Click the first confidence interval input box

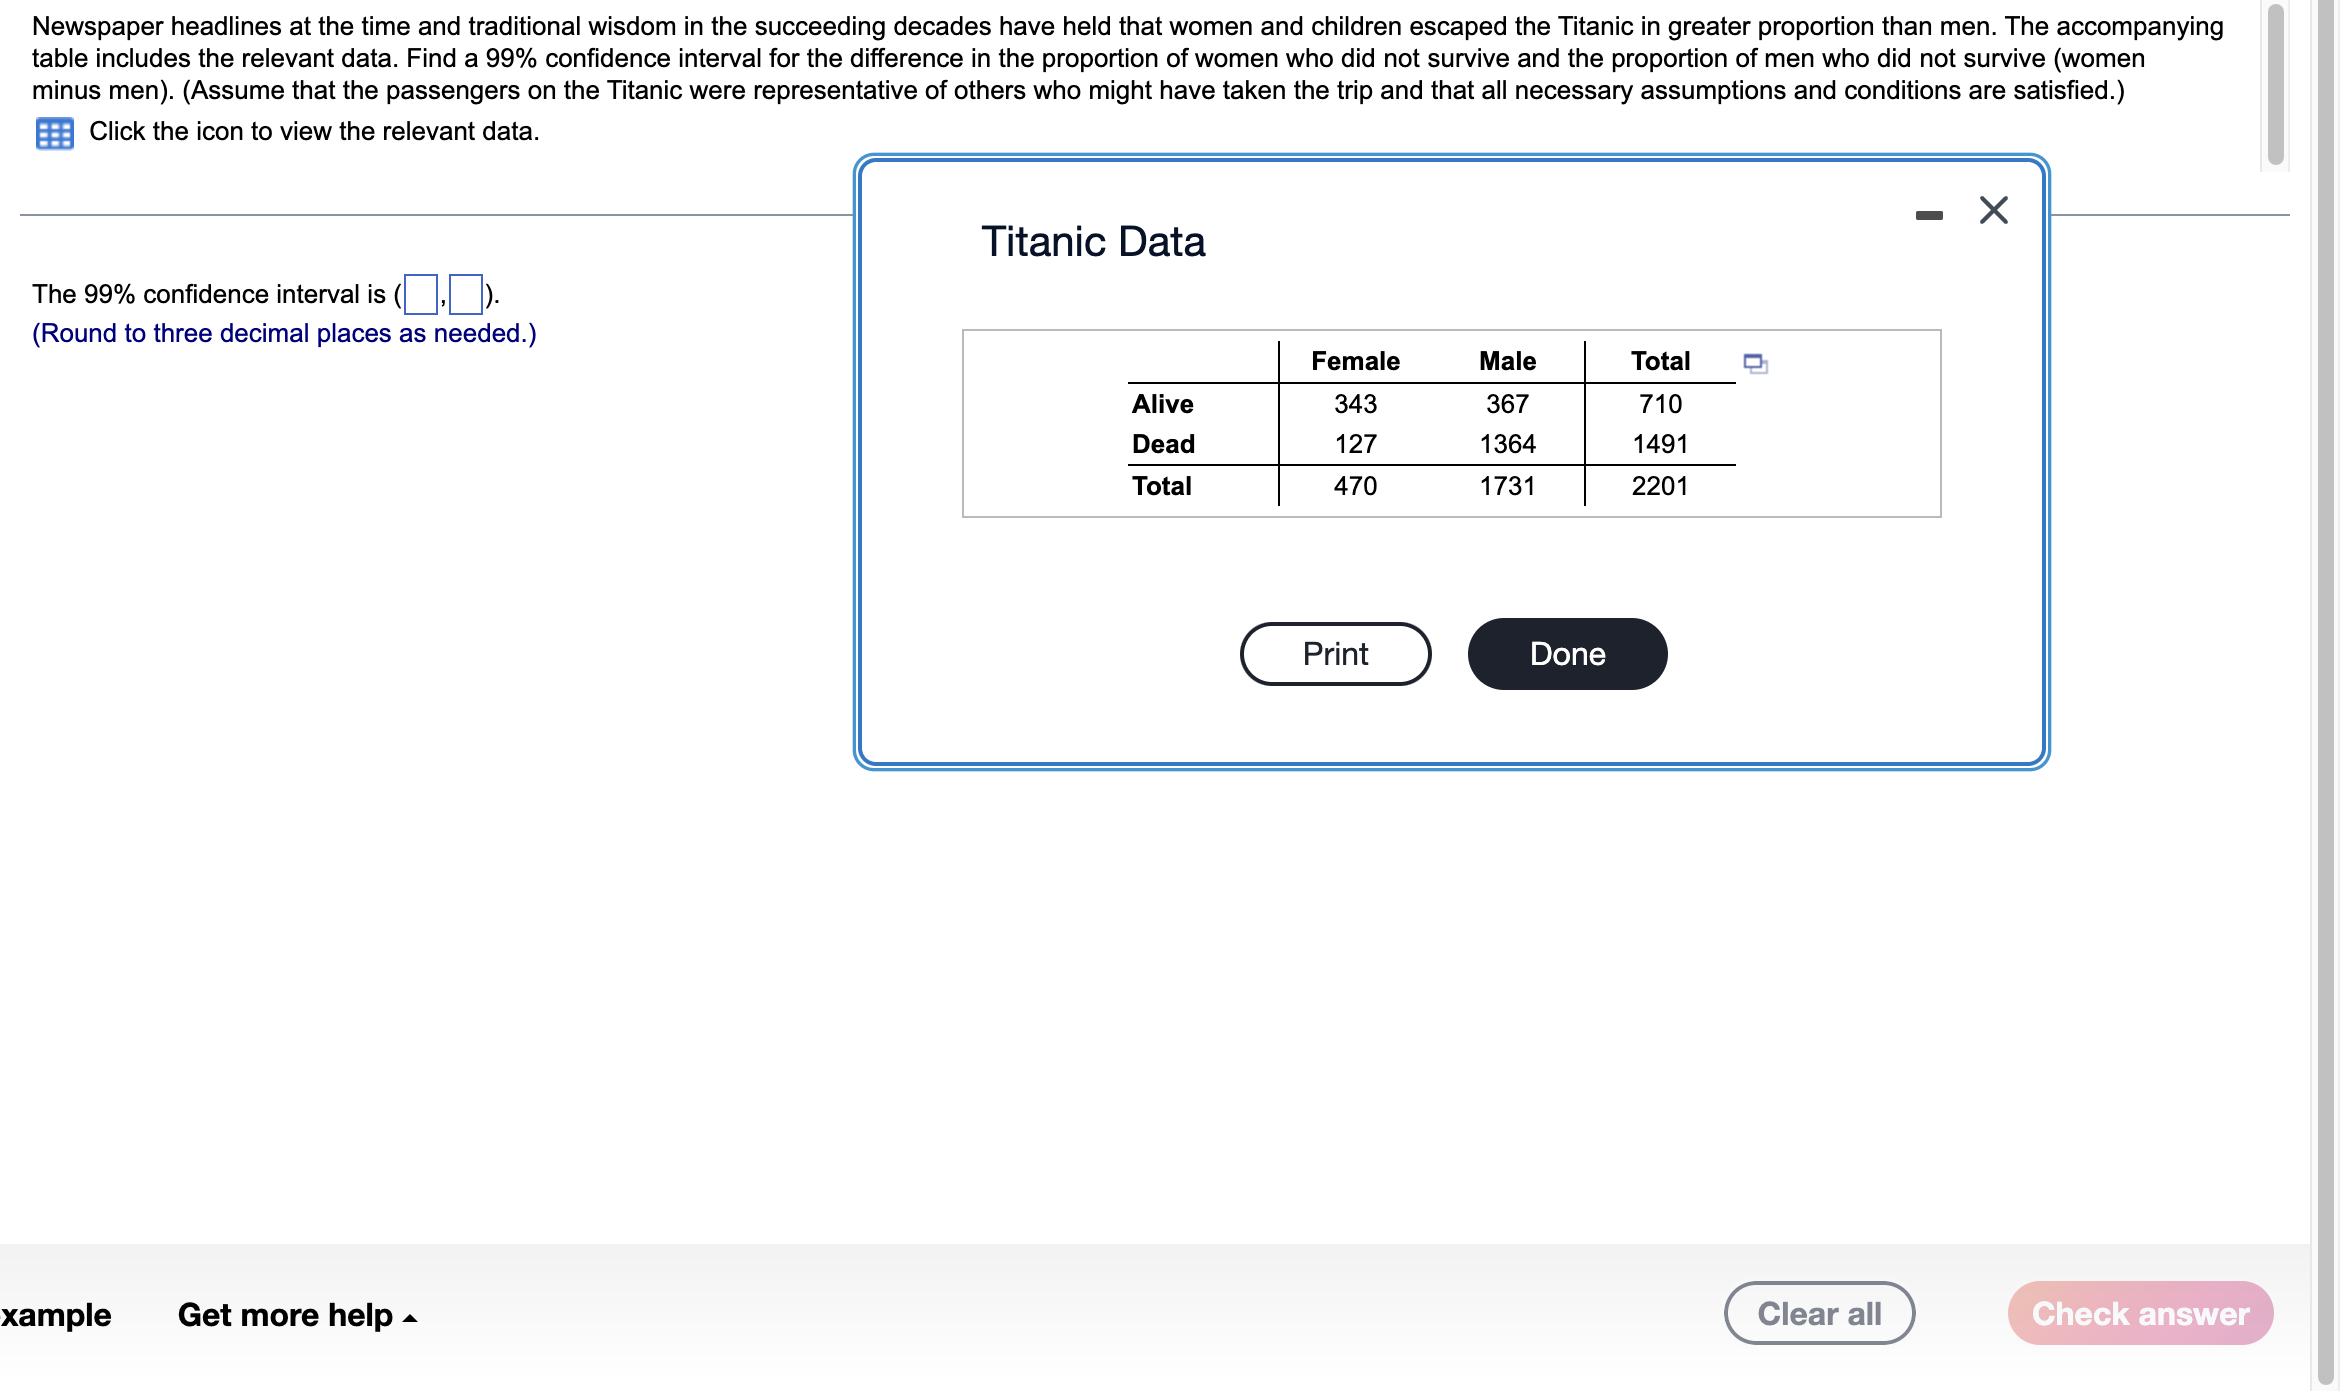coord(420,294)
